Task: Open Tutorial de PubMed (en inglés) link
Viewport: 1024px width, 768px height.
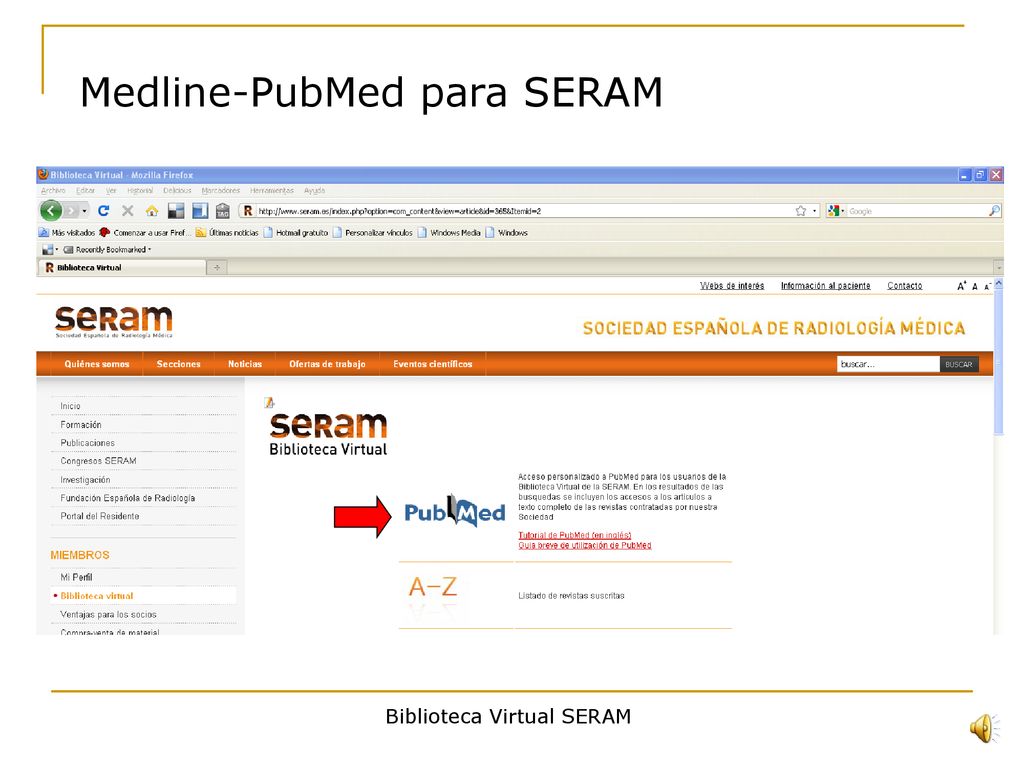Action: coord(575,535)
